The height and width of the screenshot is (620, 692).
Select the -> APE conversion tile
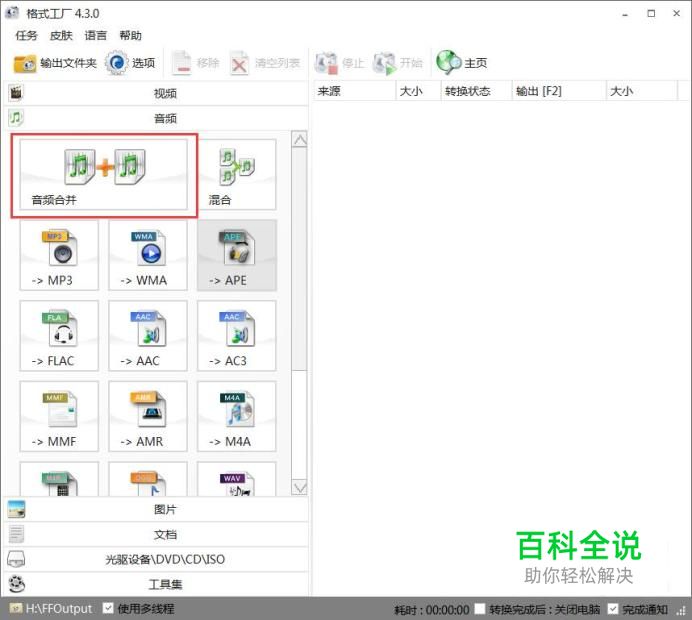click(x=237, y=256)
